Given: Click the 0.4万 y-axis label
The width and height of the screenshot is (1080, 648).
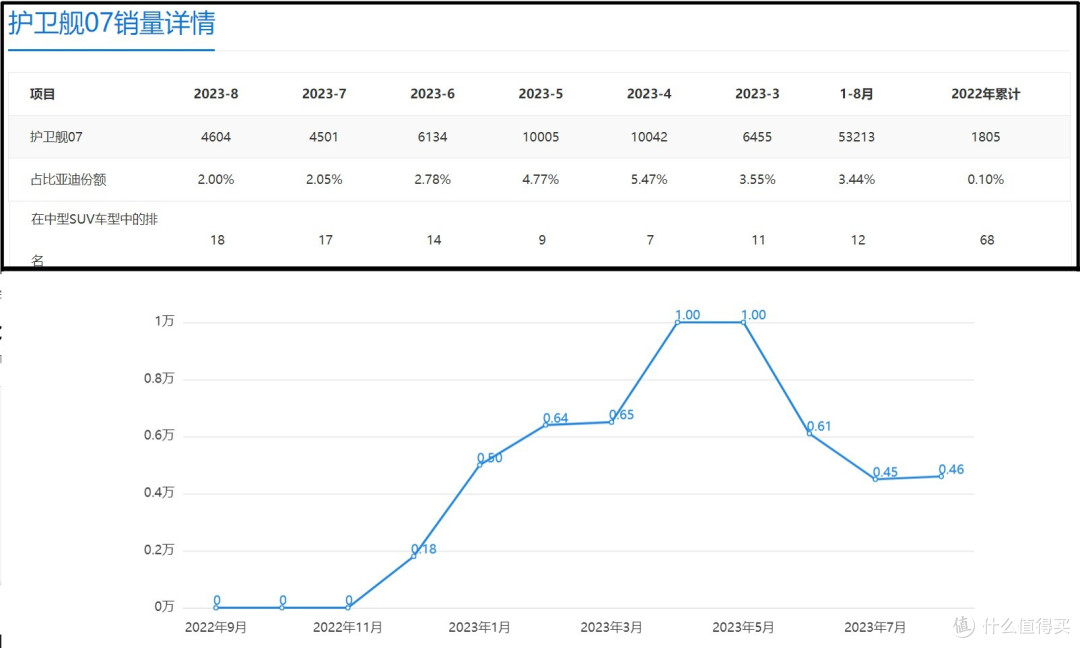Looking at the screenshot, I should [x=158, y=492].
